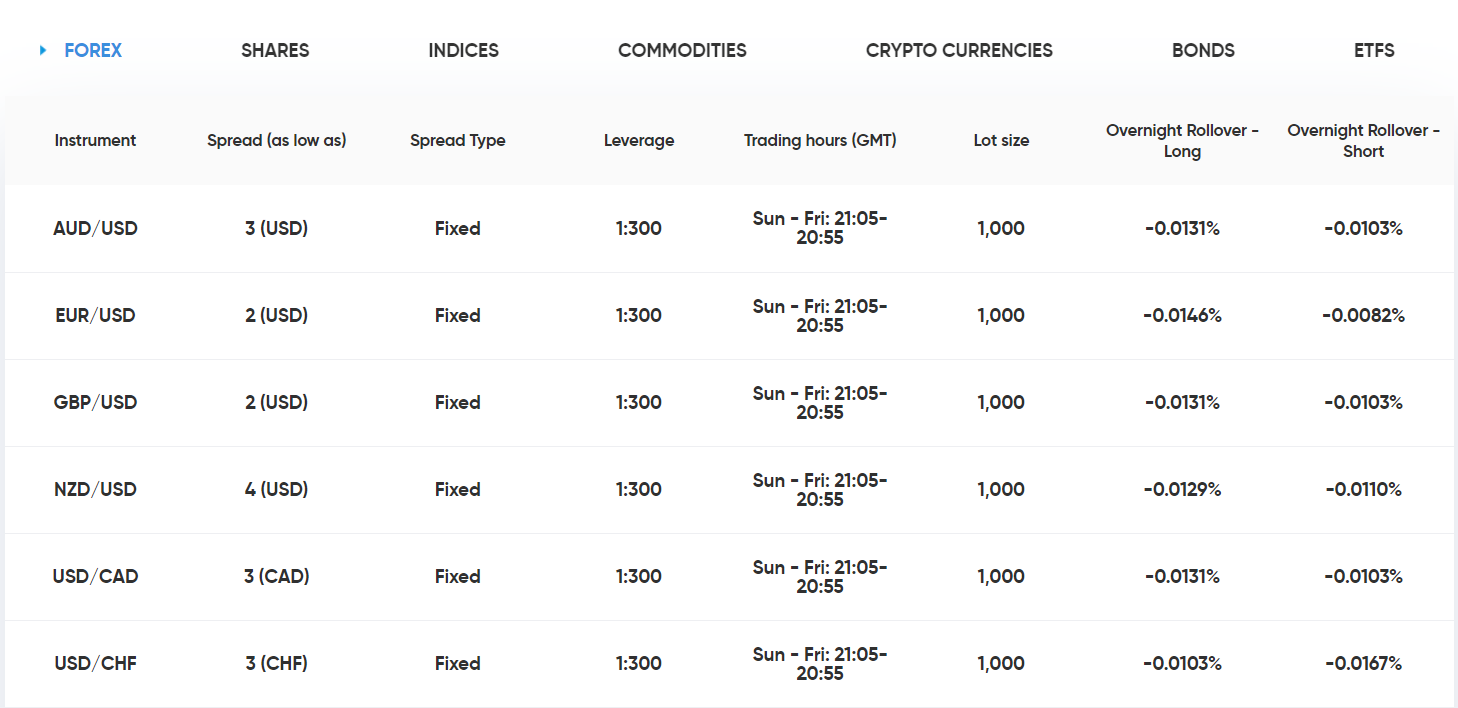Choose the EUR/USD instrument
This screenshot has height=708, width=1458.
click(95, 315)
